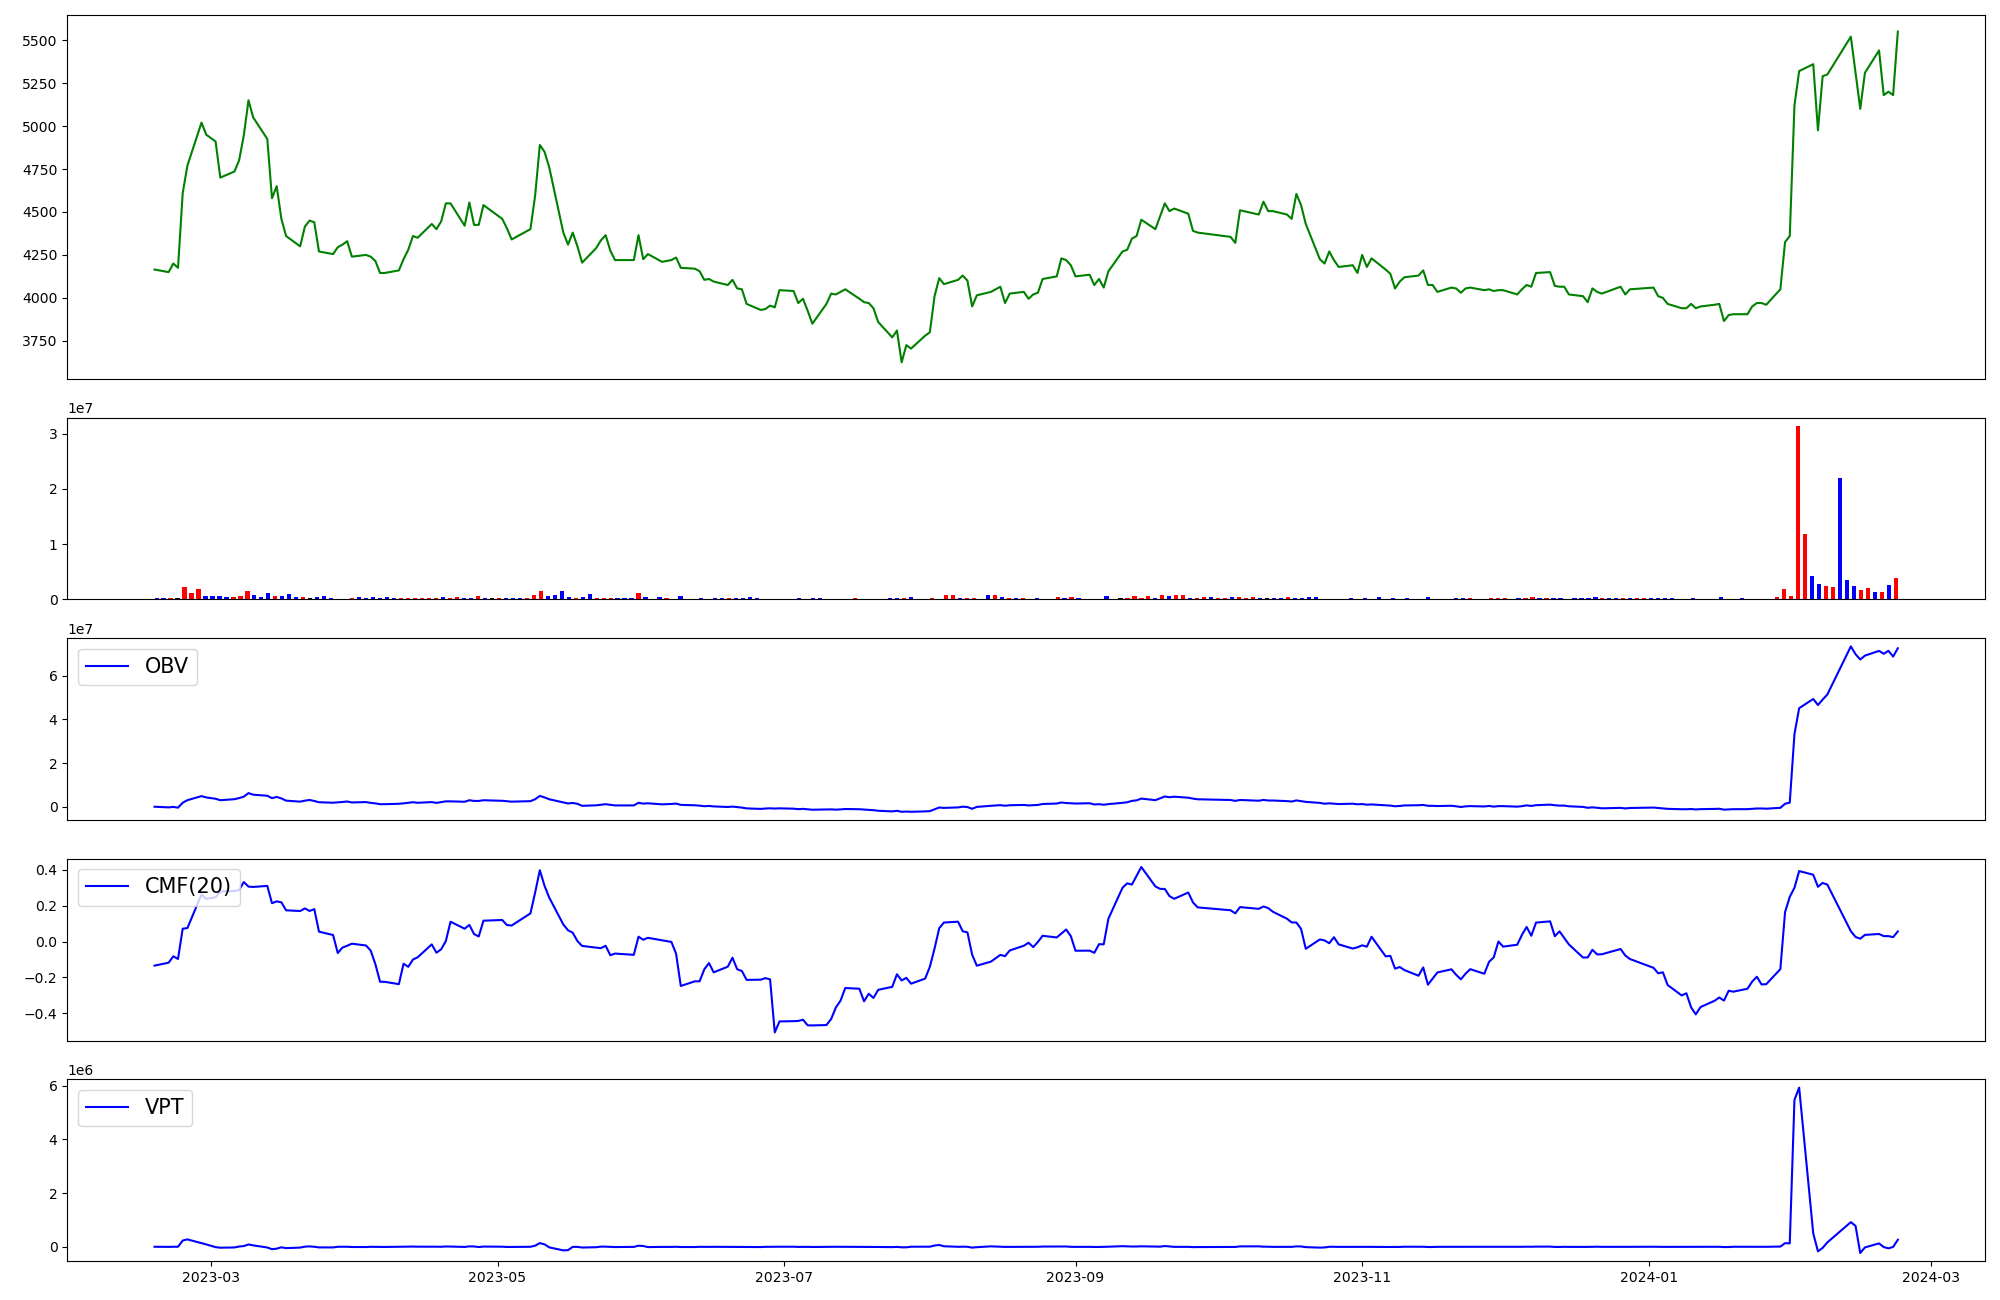Screen dimensions: 2000x1300
Task: Click the 2023-11 date tick label
Action: point(1362,1277)
